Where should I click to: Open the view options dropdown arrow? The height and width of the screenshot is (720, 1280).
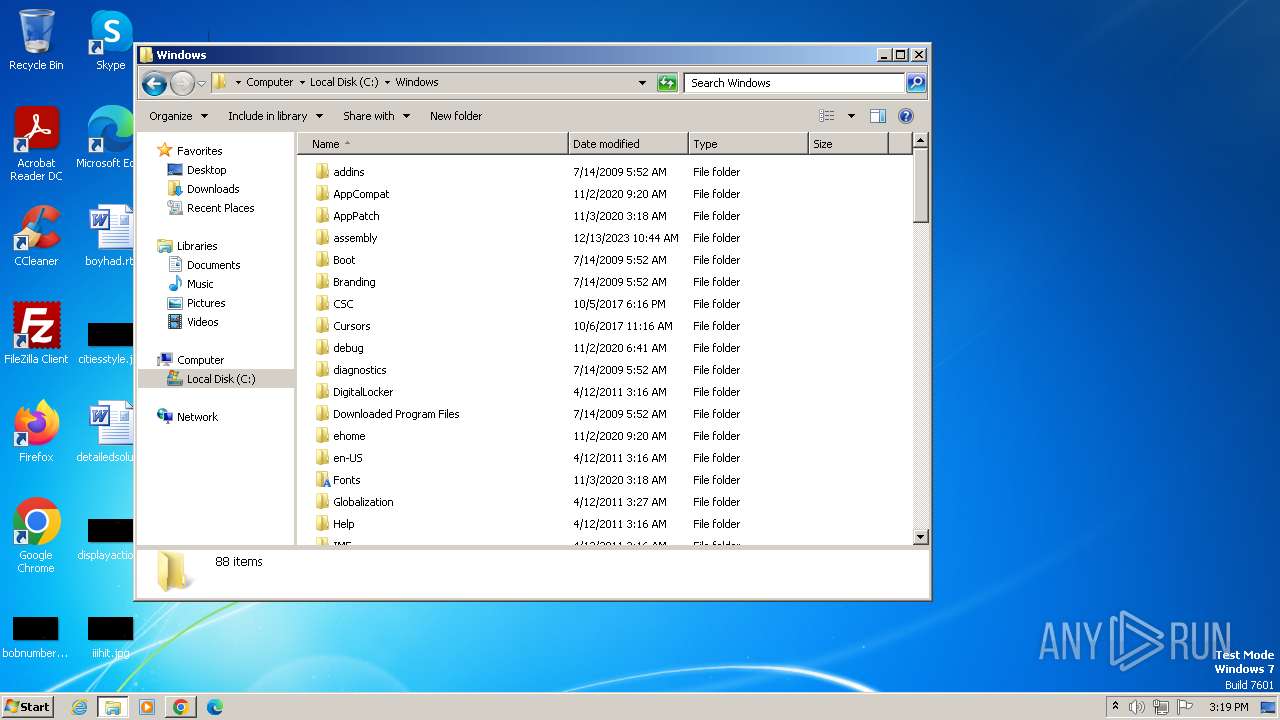851,116
